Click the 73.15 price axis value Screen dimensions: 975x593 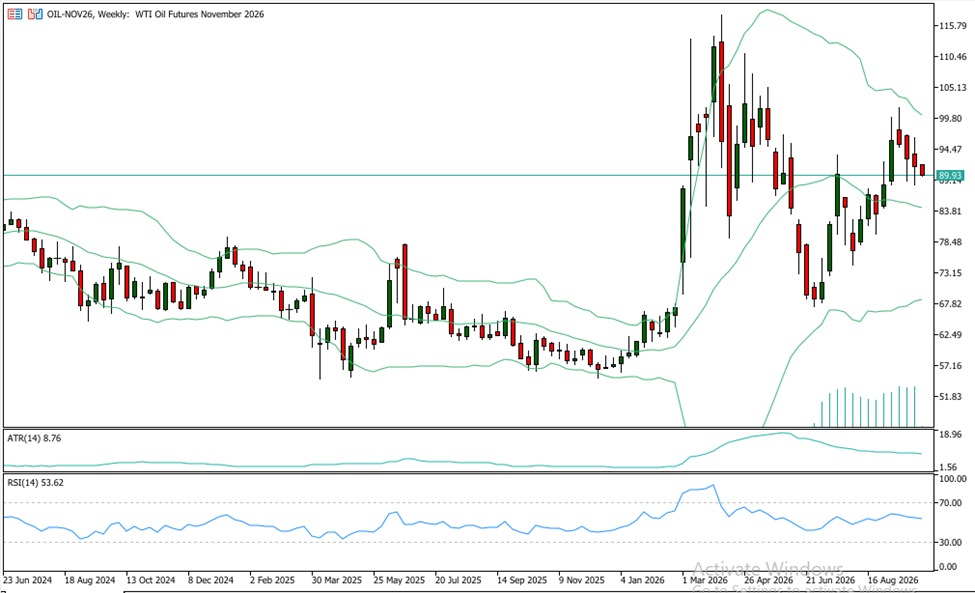(951, 273)
